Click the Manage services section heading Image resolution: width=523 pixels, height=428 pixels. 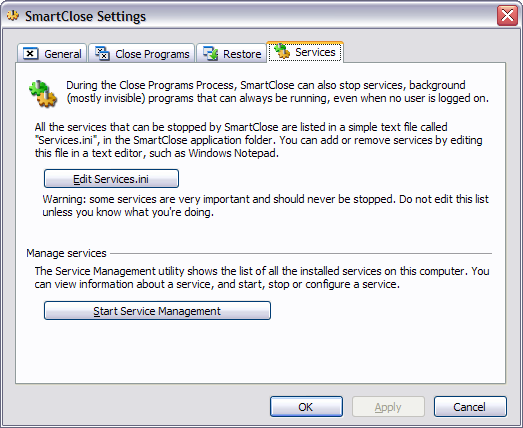coord(66,253)
